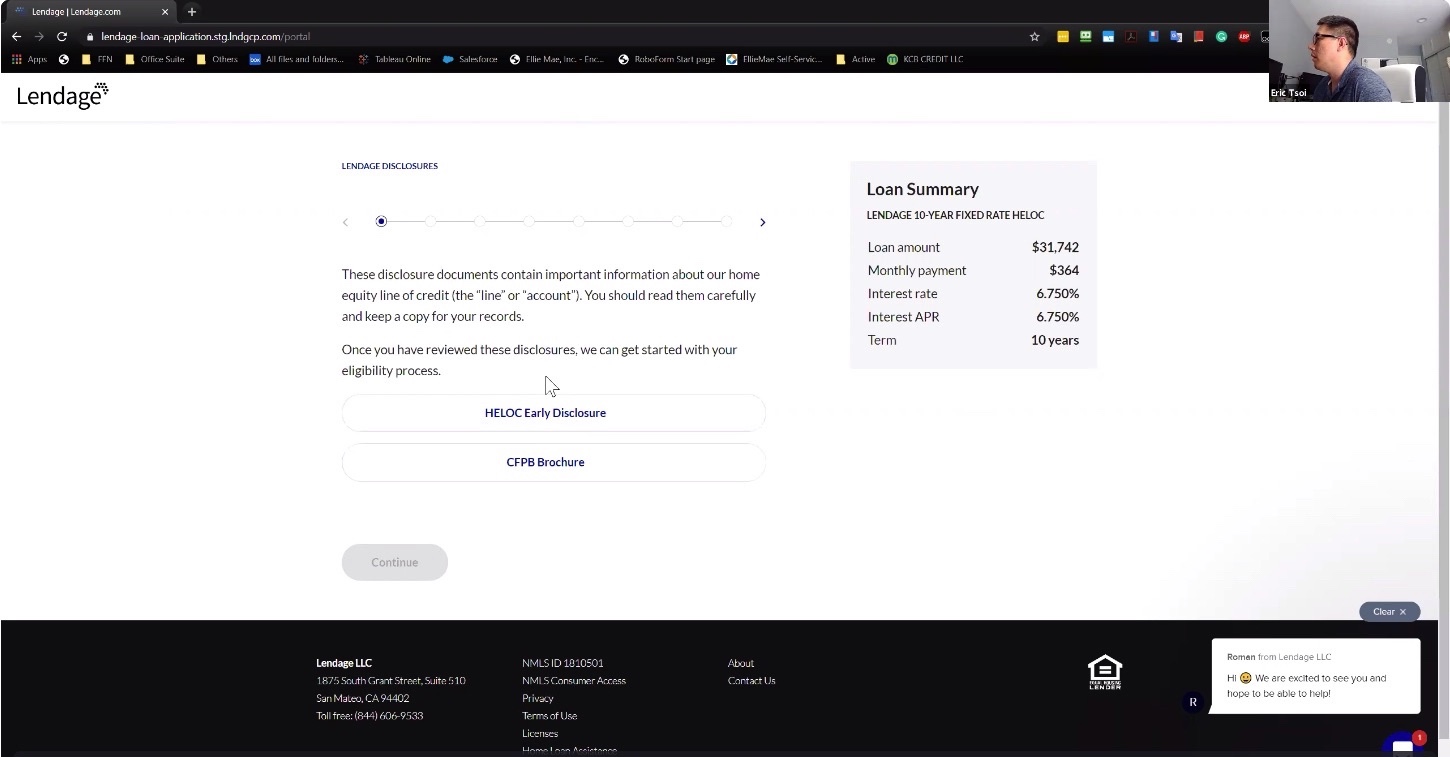This screenshot has width=1450, height=757.
Task: Open the All files and folders bookmark
Action: (296, 59)
